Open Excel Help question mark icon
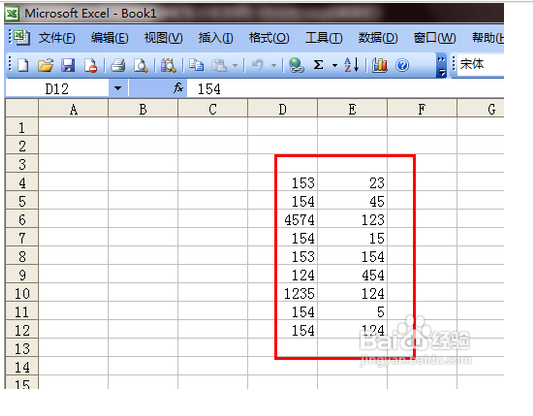This screenshot has height=416, width=533. point(402,65)
